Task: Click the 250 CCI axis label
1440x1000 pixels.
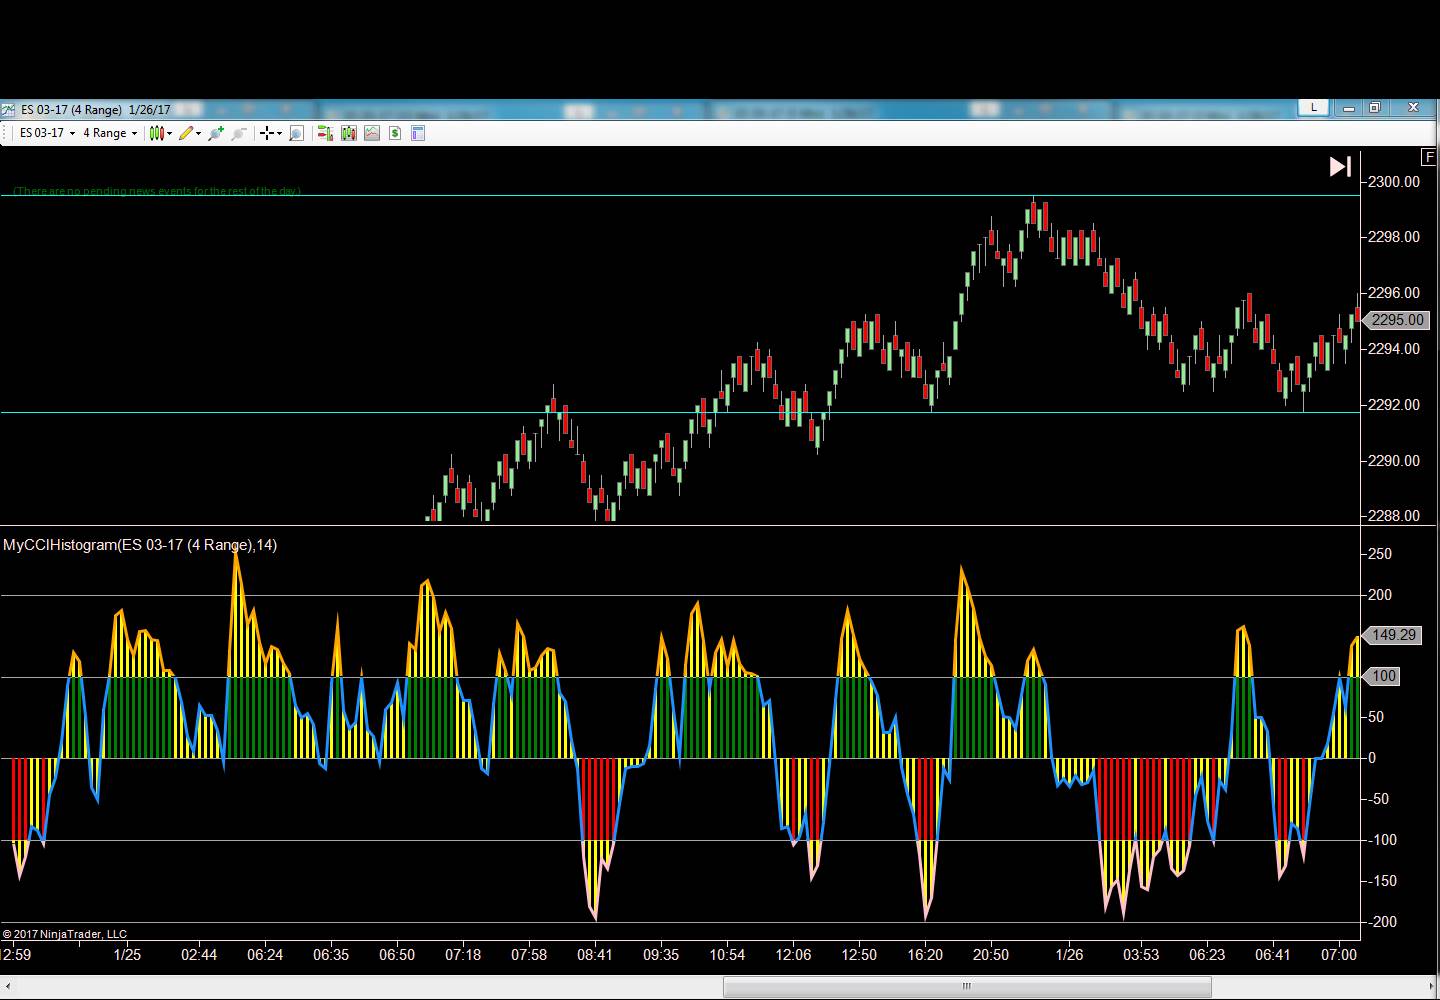Action: [x=1380, y=554]
